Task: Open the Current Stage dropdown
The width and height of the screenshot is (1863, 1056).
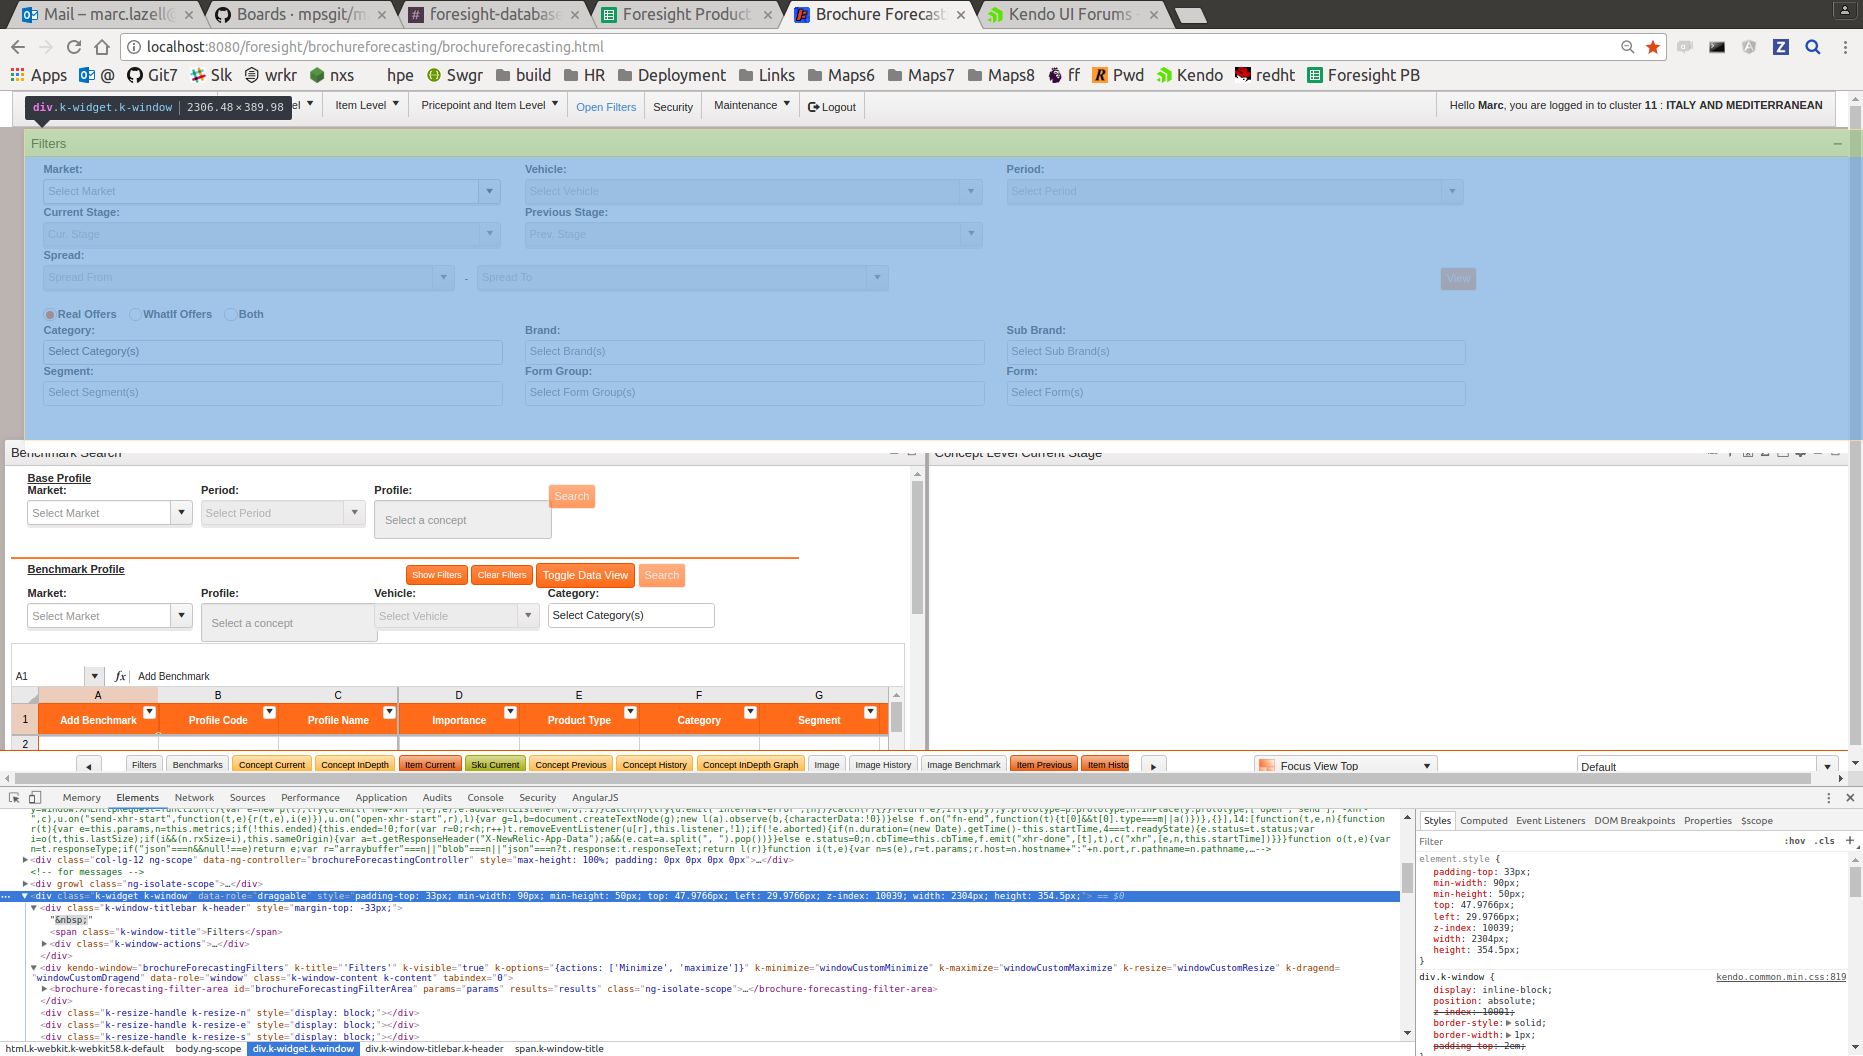Action: pos(489,234)
